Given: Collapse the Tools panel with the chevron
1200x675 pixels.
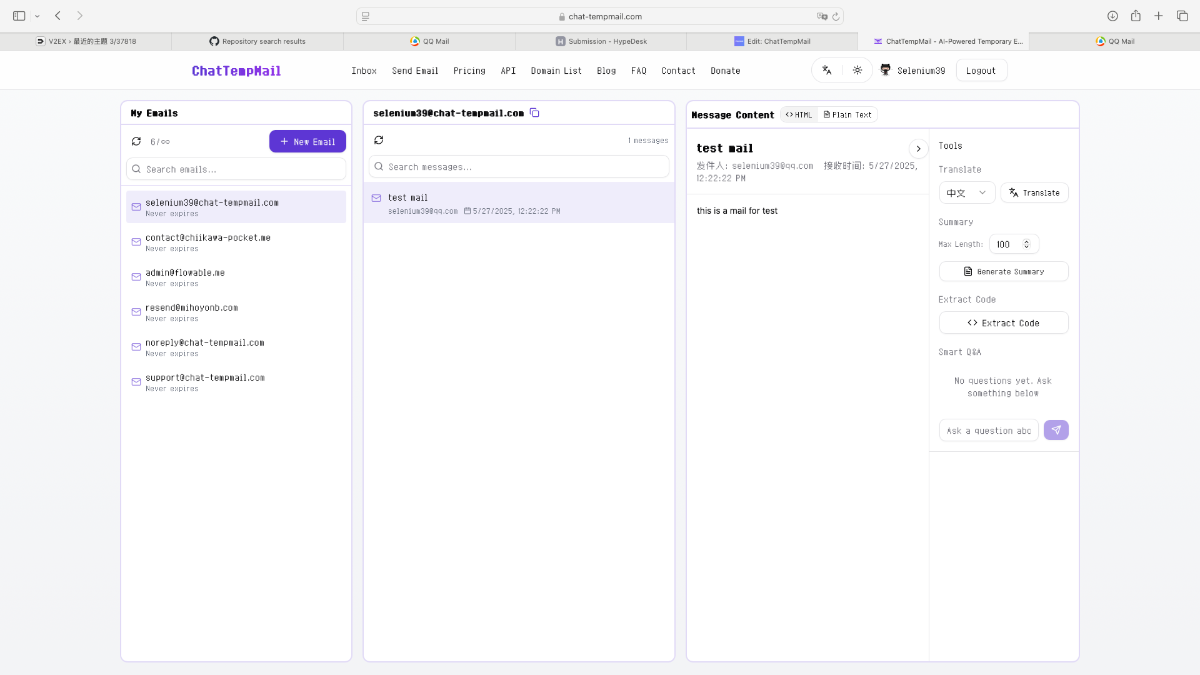Looking at the screenshot, I should (x=918, y=149).
